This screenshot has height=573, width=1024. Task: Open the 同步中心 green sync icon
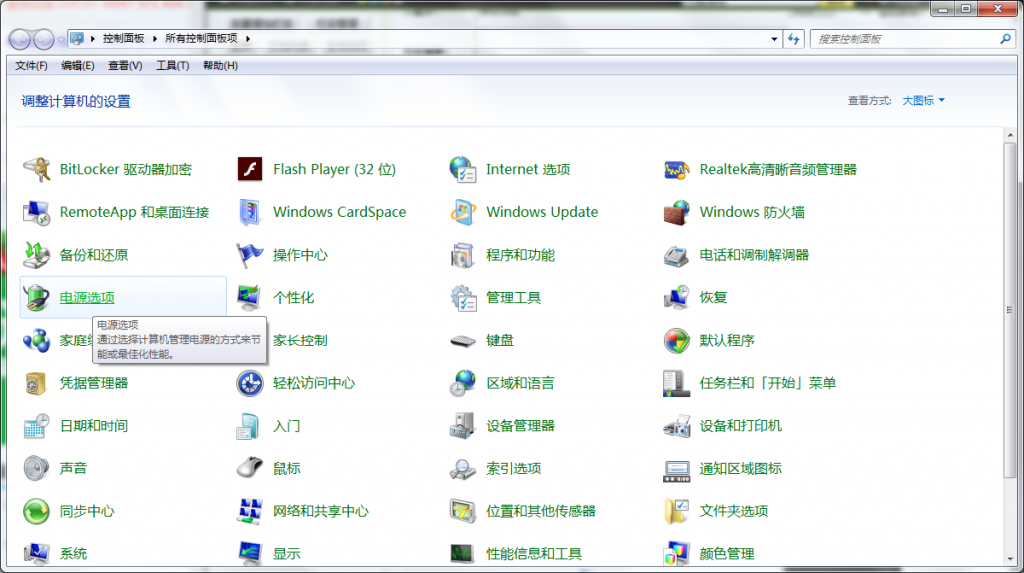pos(37,512)
